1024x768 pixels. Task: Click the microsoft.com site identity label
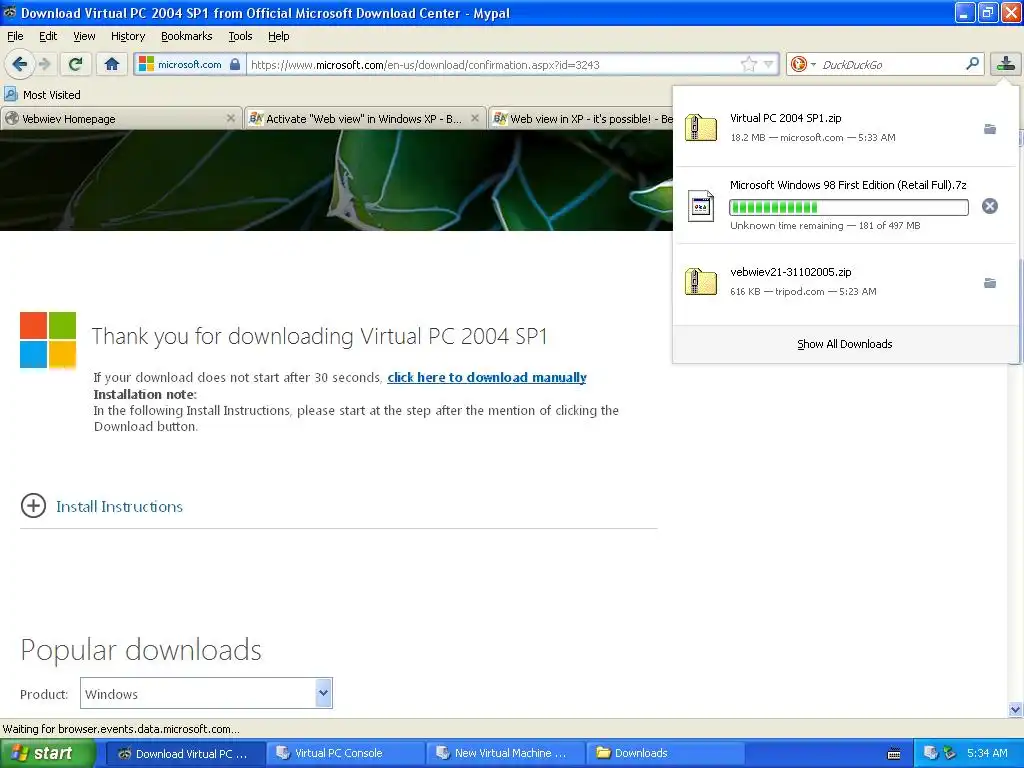tap(189, 64)
